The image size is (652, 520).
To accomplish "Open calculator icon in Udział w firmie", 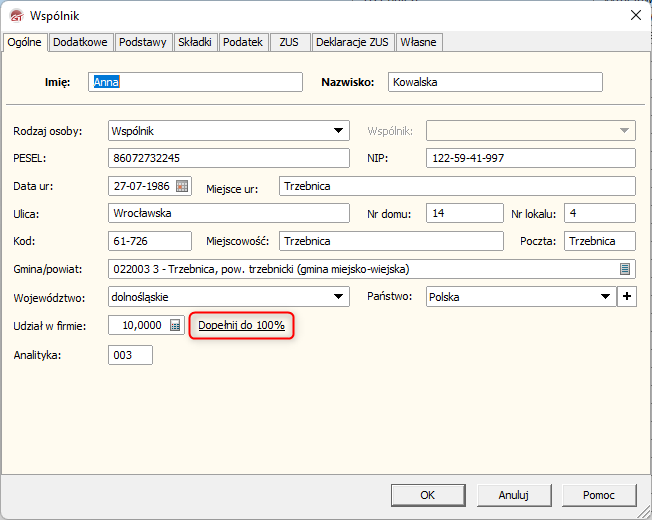I will (175, 325).
